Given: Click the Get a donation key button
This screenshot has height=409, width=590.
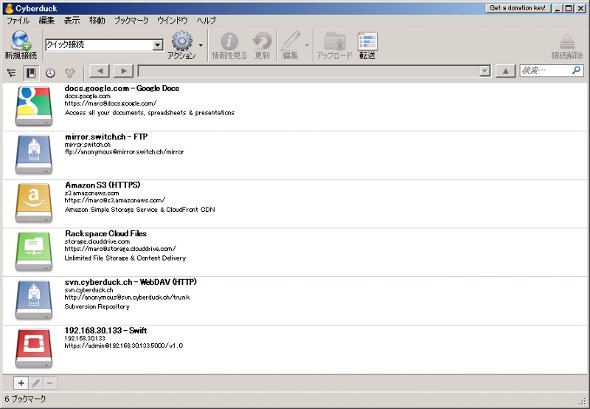Looking at the screenshot, I should 518,8.
